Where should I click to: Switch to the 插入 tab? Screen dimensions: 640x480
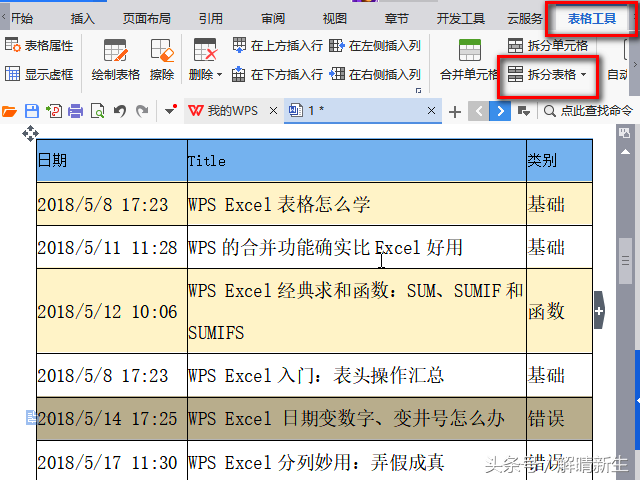click(x=82, y=18)
